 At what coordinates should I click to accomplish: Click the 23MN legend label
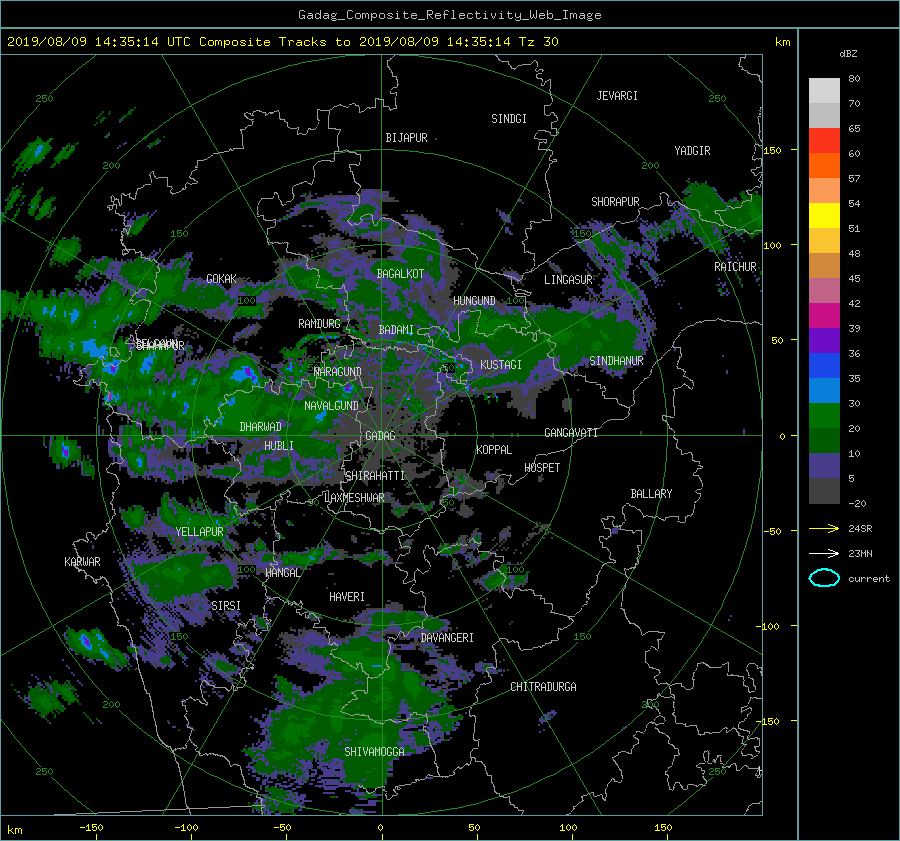[x=860, y=553]
